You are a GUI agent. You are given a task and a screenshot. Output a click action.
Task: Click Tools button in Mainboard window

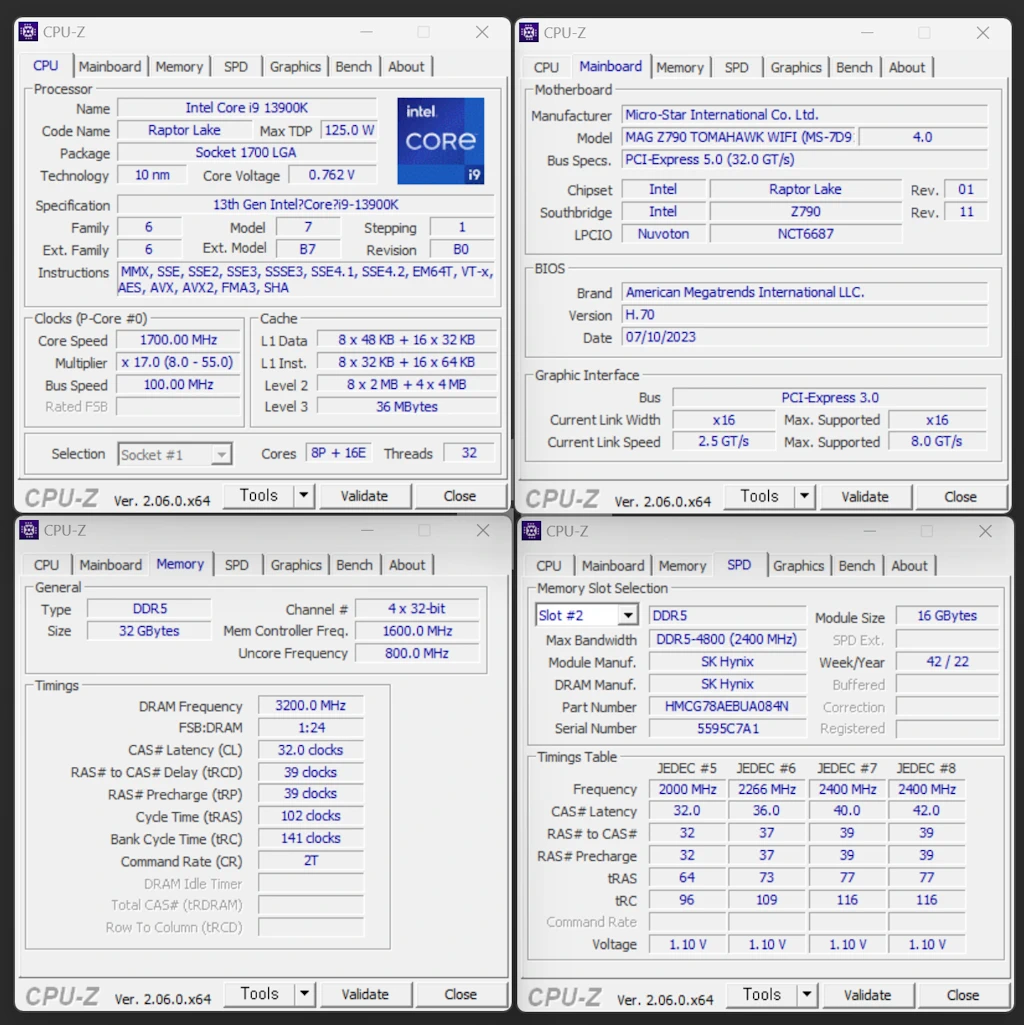[760, 497]
